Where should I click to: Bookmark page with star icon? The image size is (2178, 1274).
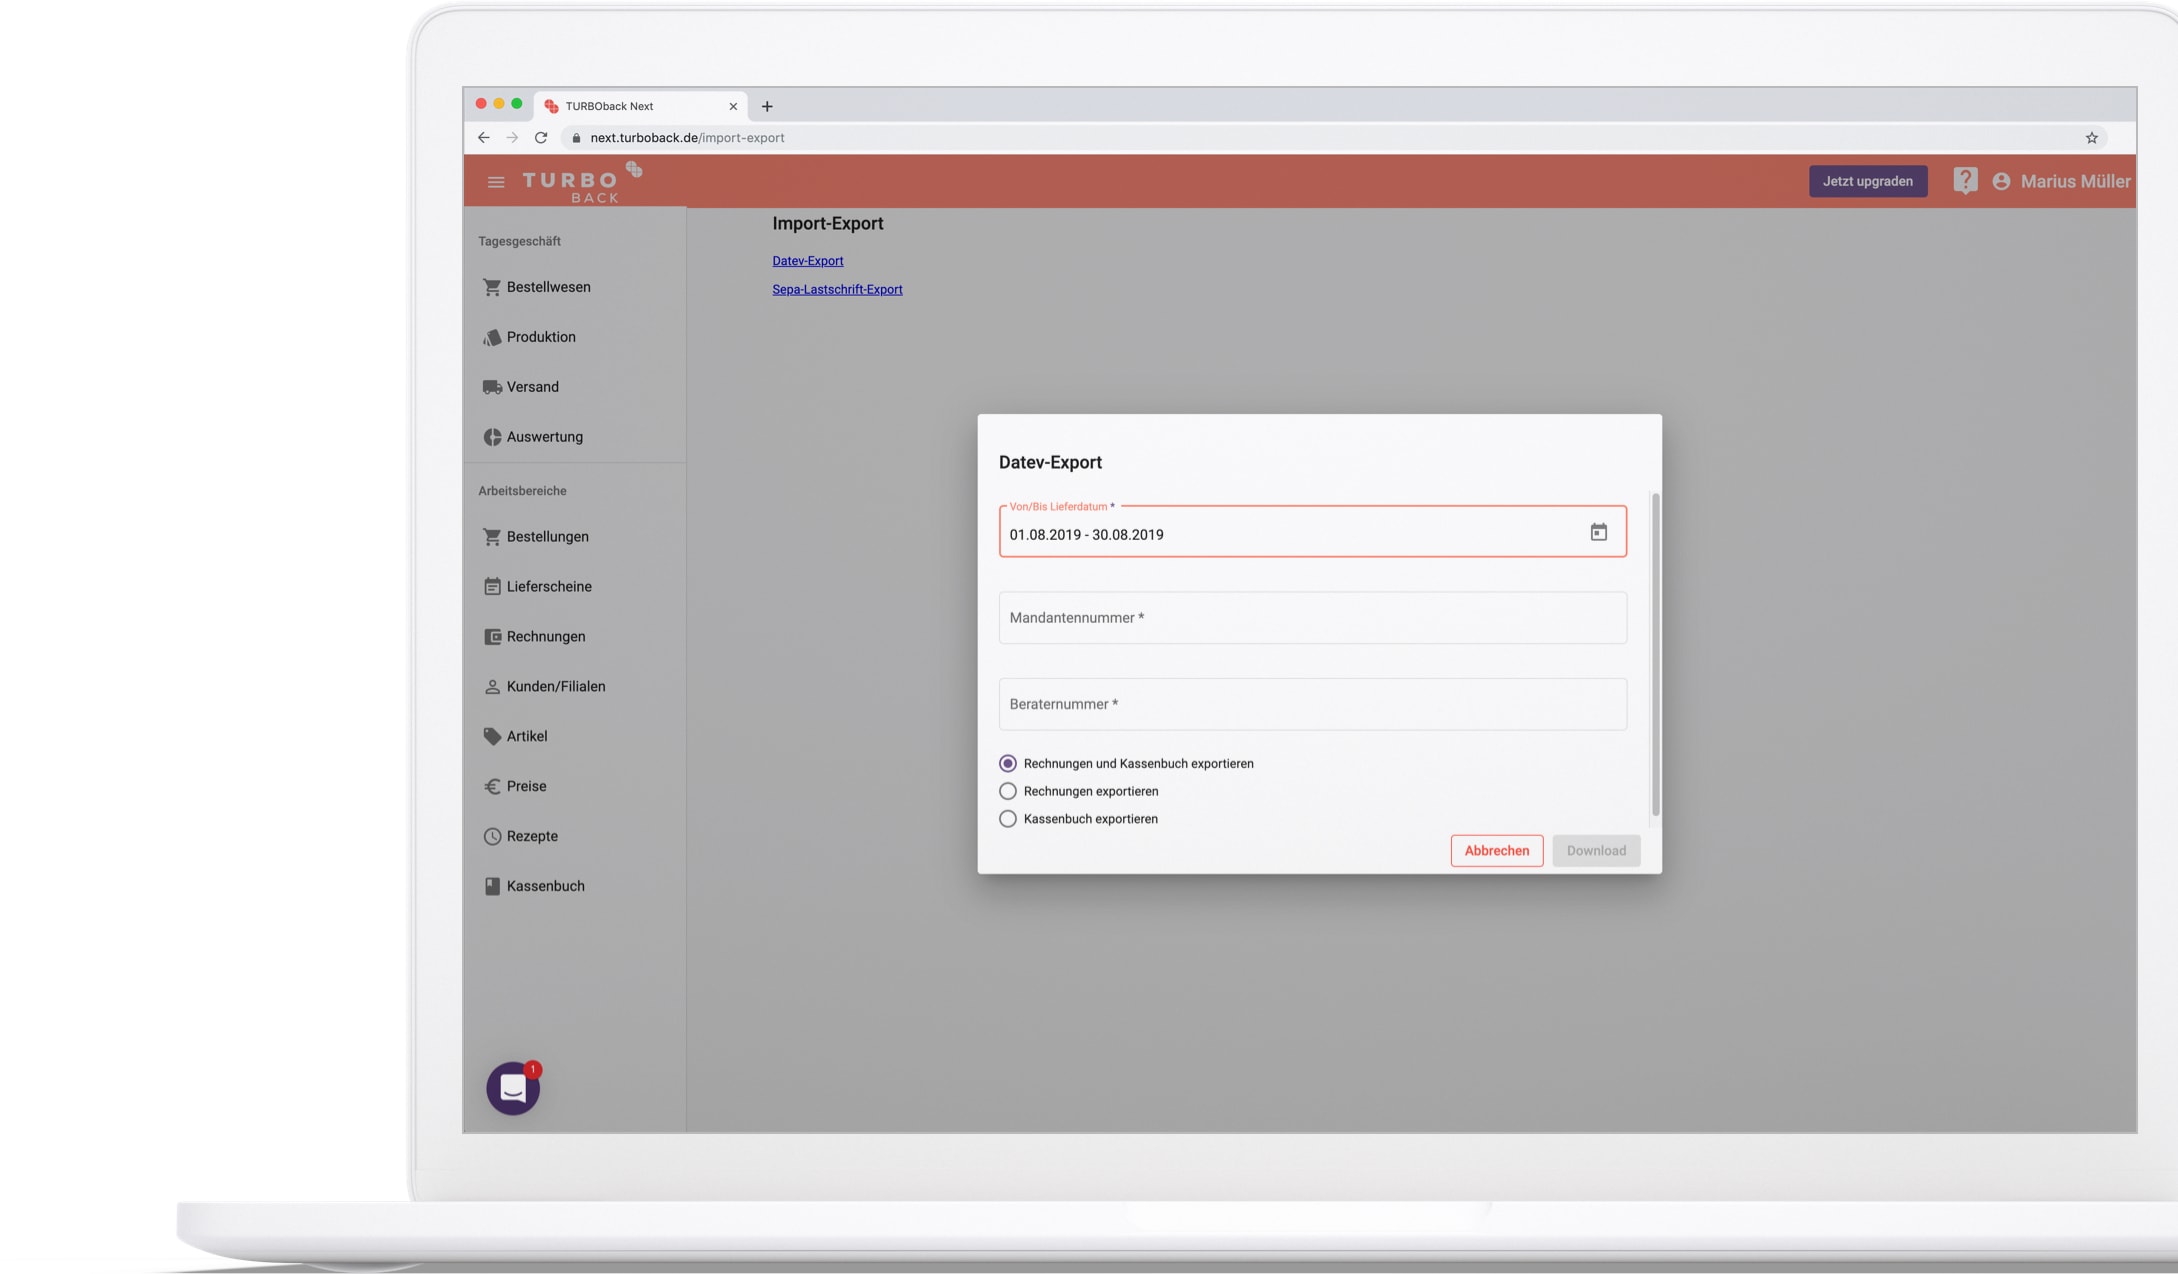click(x=2092, y=138)
